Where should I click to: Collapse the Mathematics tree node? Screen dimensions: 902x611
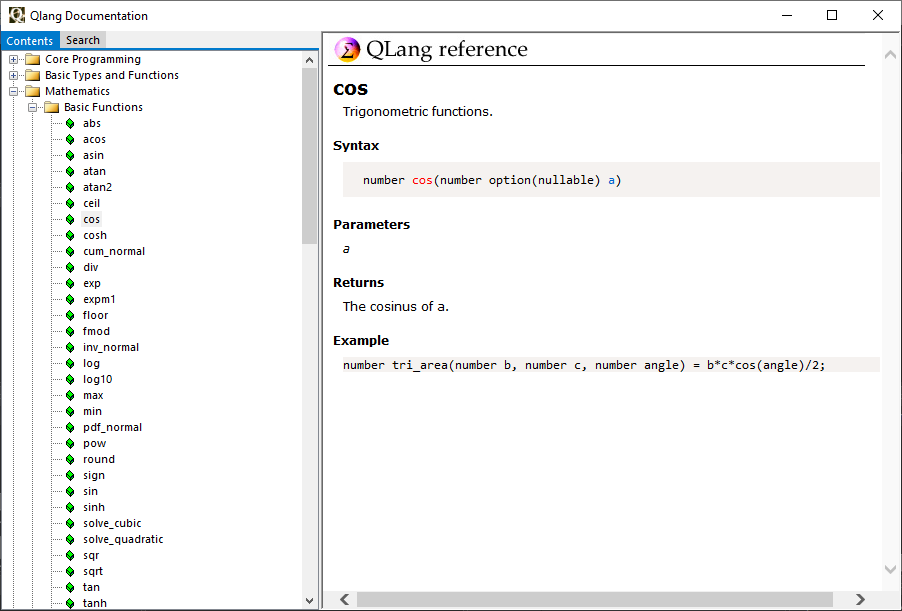tap(13, 91)
